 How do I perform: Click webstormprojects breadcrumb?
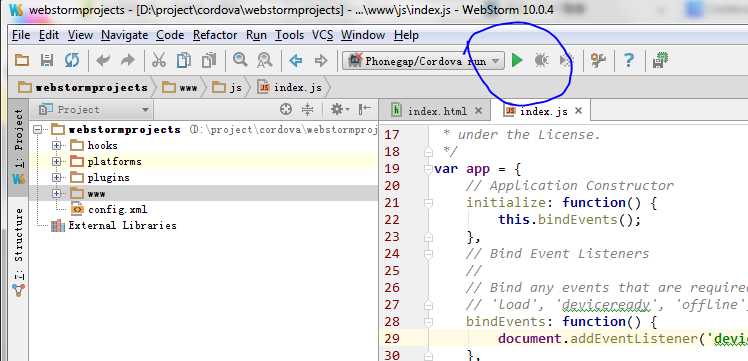[83, 88]
